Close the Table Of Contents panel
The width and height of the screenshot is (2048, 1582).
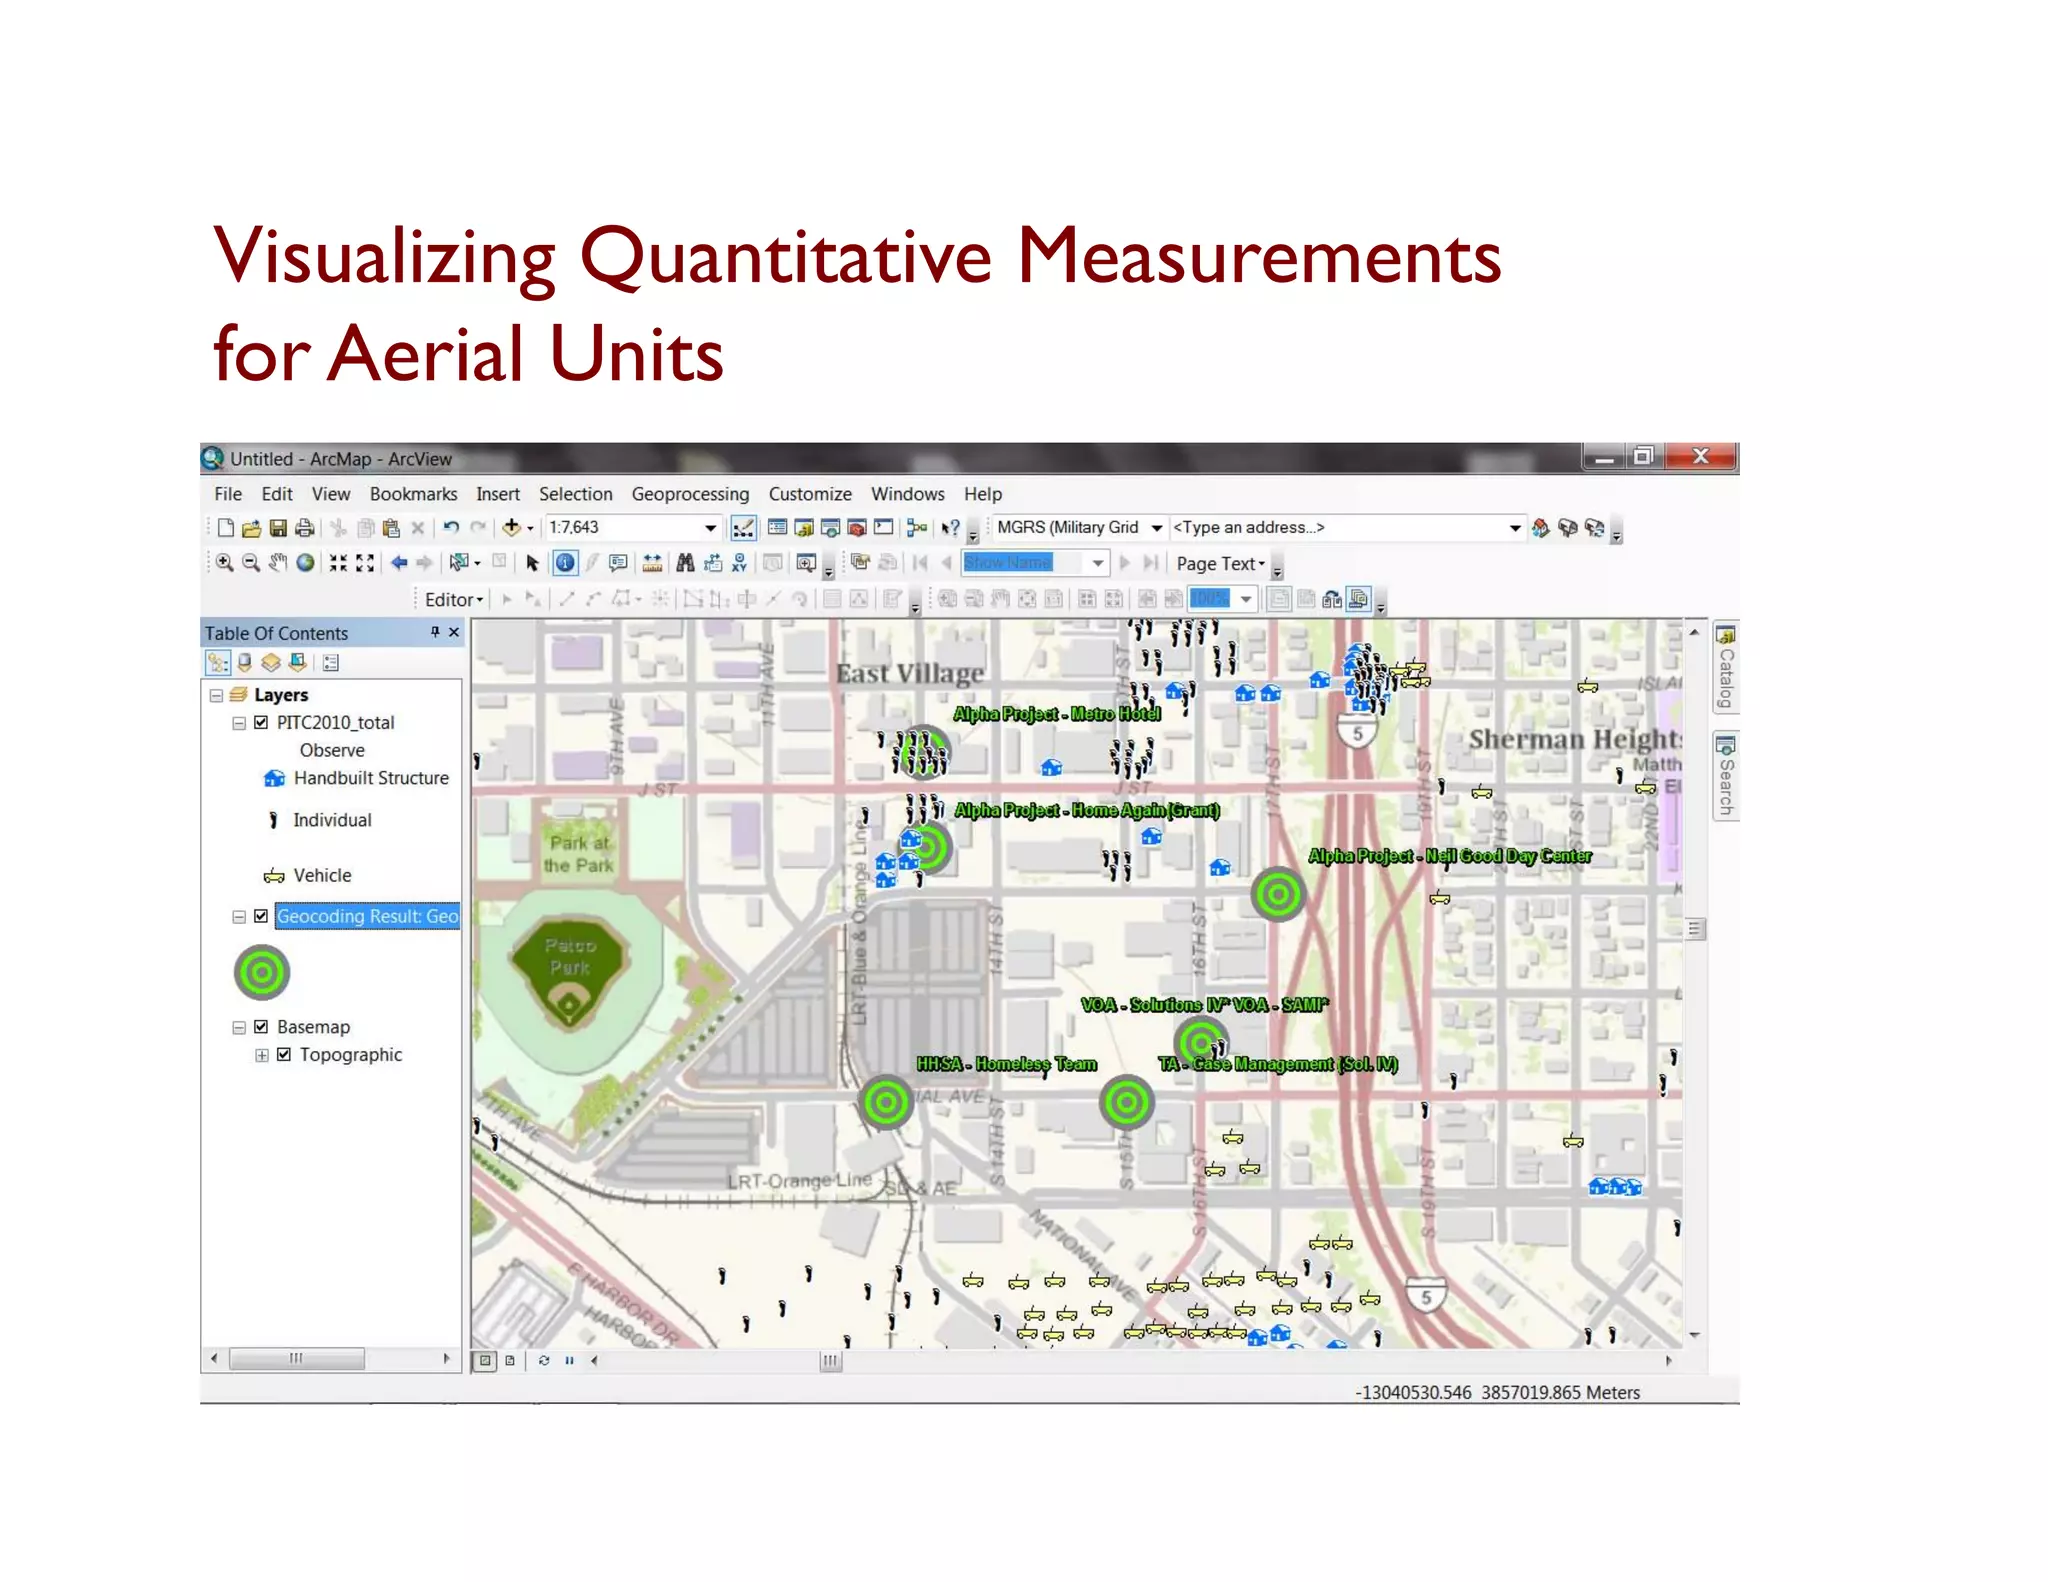454,632
